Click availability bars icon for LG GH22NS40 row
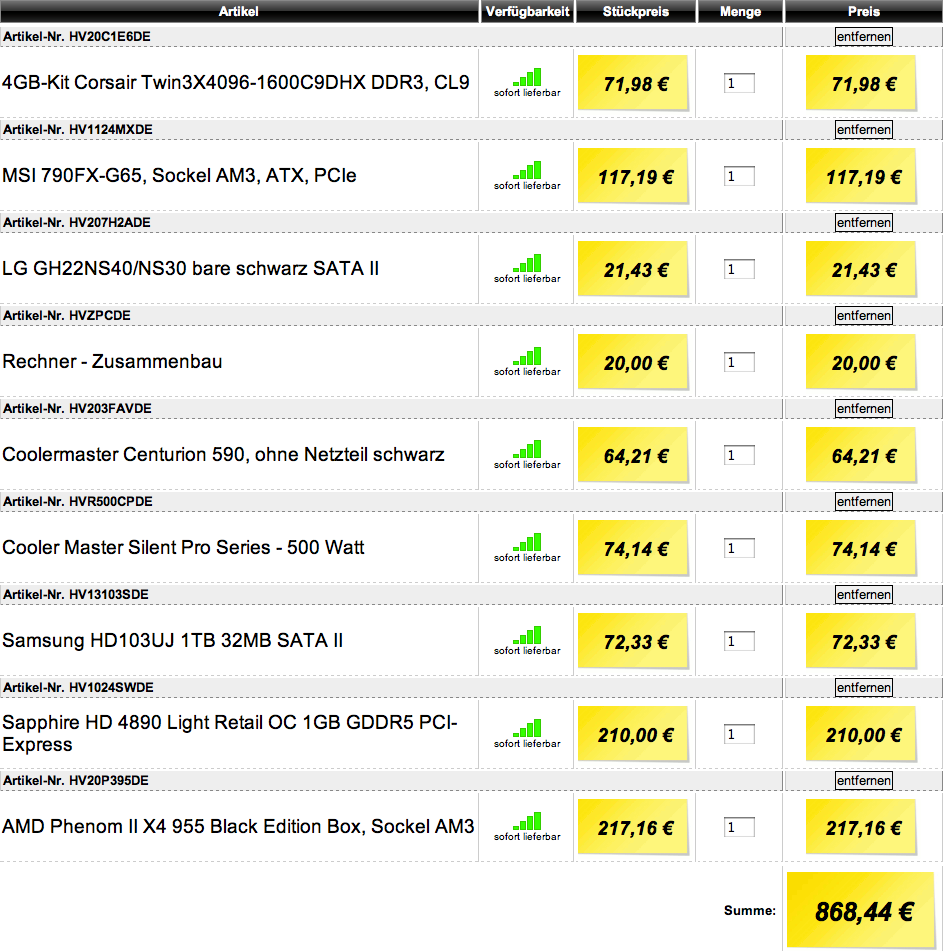Image resolution: width=945 pixels, height=951 pixels. point(527,263)
